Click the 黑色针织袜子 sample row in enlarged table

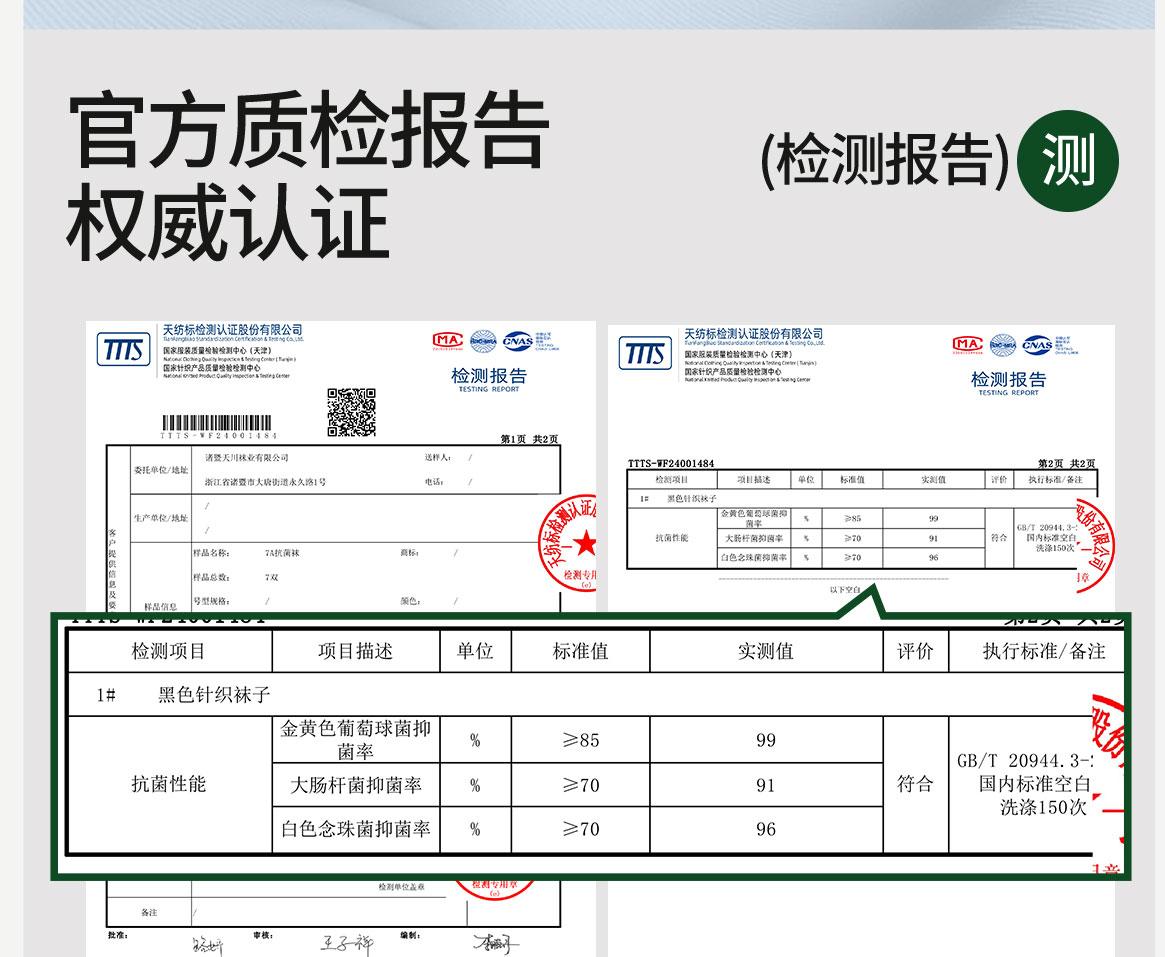pyautogui.click(x=214, y=695)
